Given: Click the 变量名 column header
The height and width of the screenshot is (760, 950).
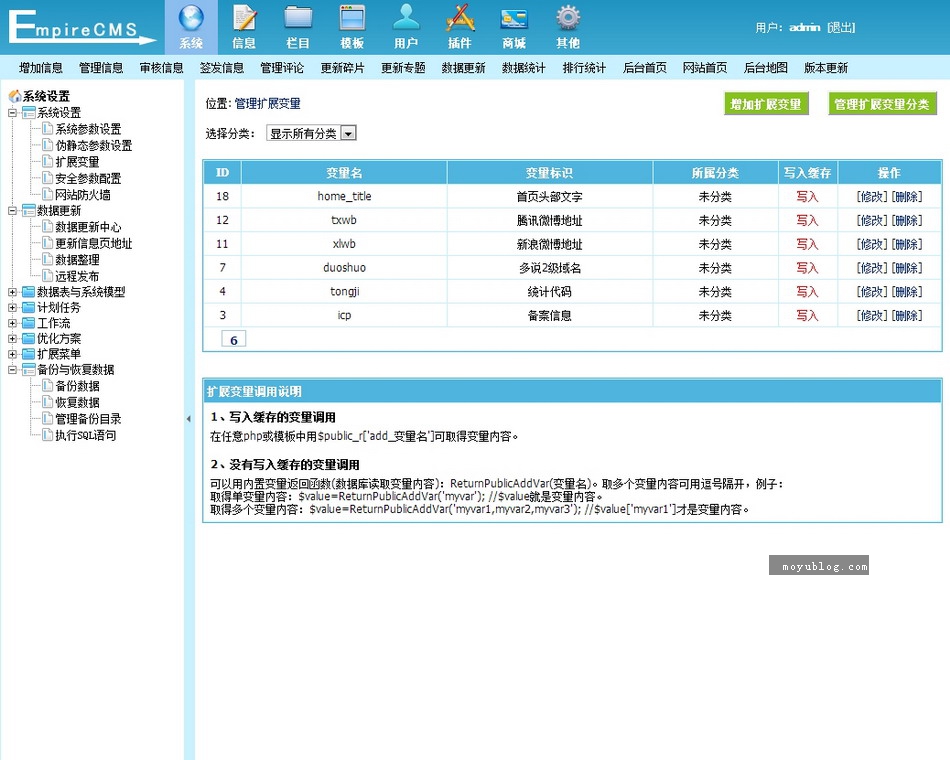Looking at the screenshot, I should click(344, 173).
